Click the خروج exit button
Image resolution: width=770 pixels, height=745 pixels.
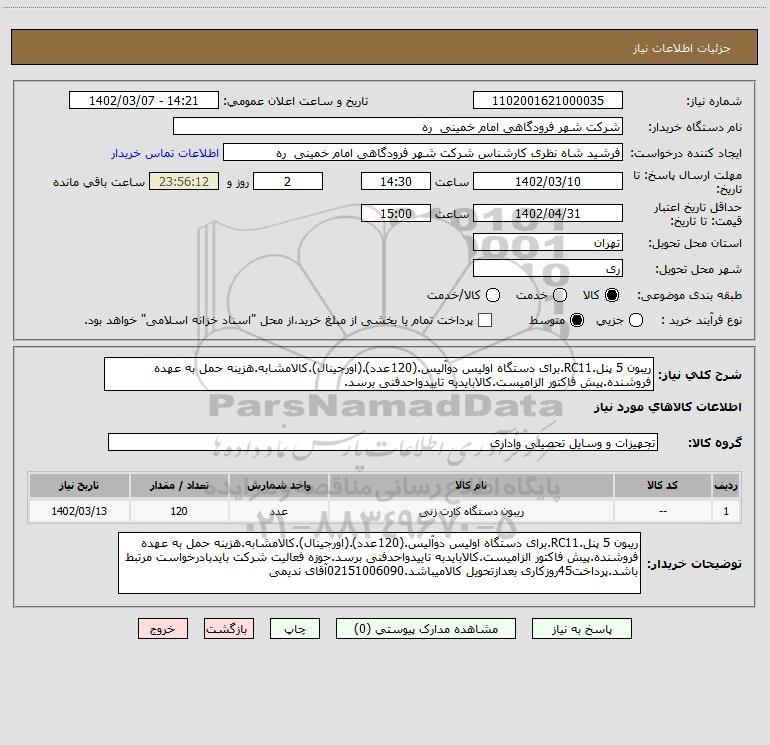pos(163,629)
